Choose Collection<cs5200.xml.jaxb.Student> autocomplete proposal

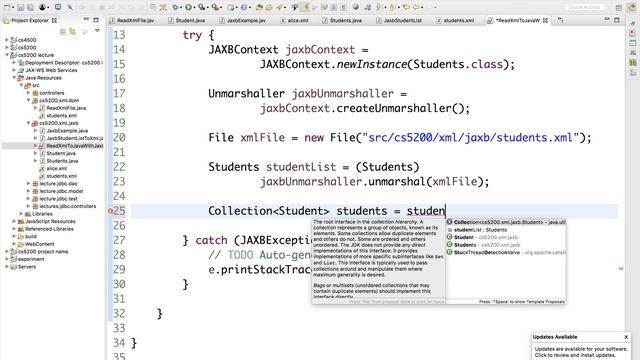pyautogui.click(x=506, y=222)
